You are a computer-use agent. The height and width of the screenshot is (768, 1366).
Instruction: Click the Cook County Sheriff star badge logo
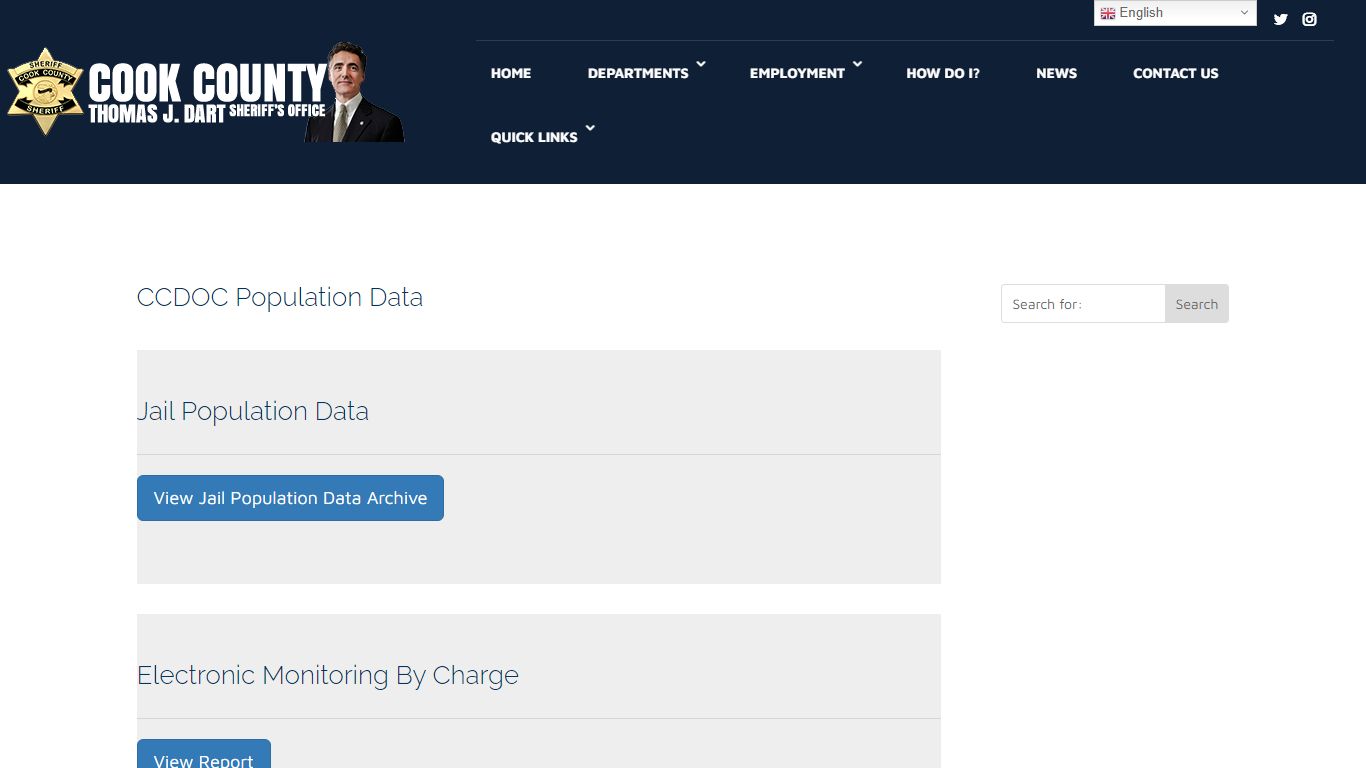[x=45, y=91]
